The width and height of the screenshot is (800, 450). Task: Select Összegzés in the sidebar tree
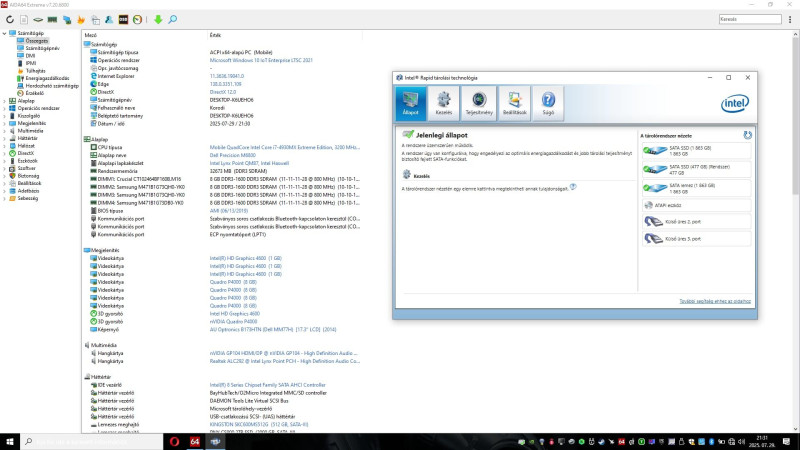(x=37, y=40)
